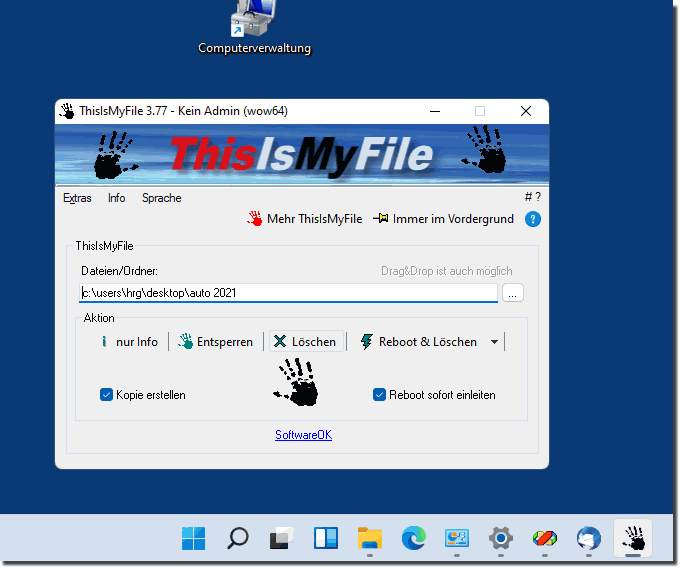
Task: Open the Windows Start menu
Action: (193, 539)
